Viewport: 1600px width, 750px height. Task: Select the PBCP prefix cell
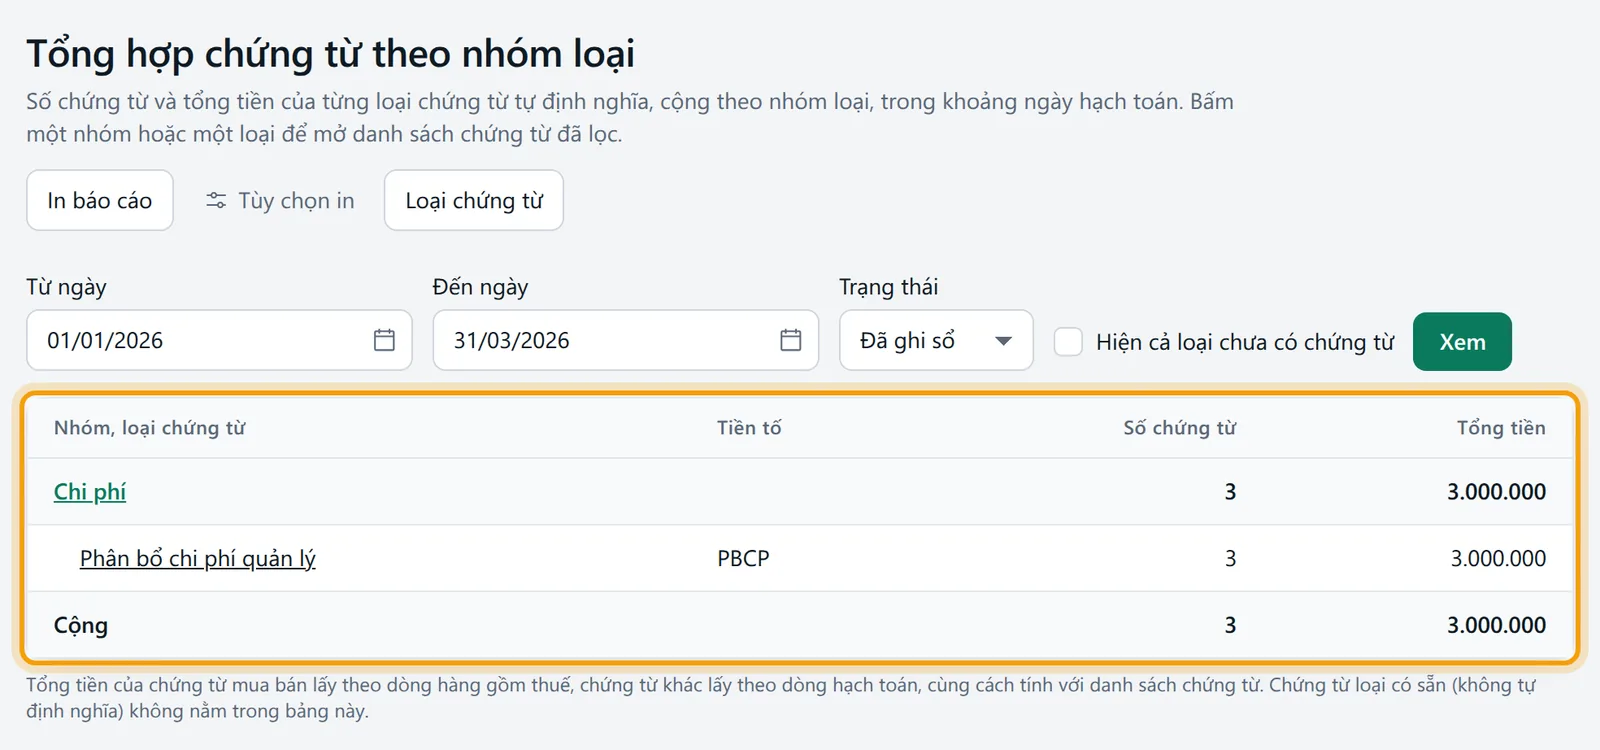(x=743, y=558)
